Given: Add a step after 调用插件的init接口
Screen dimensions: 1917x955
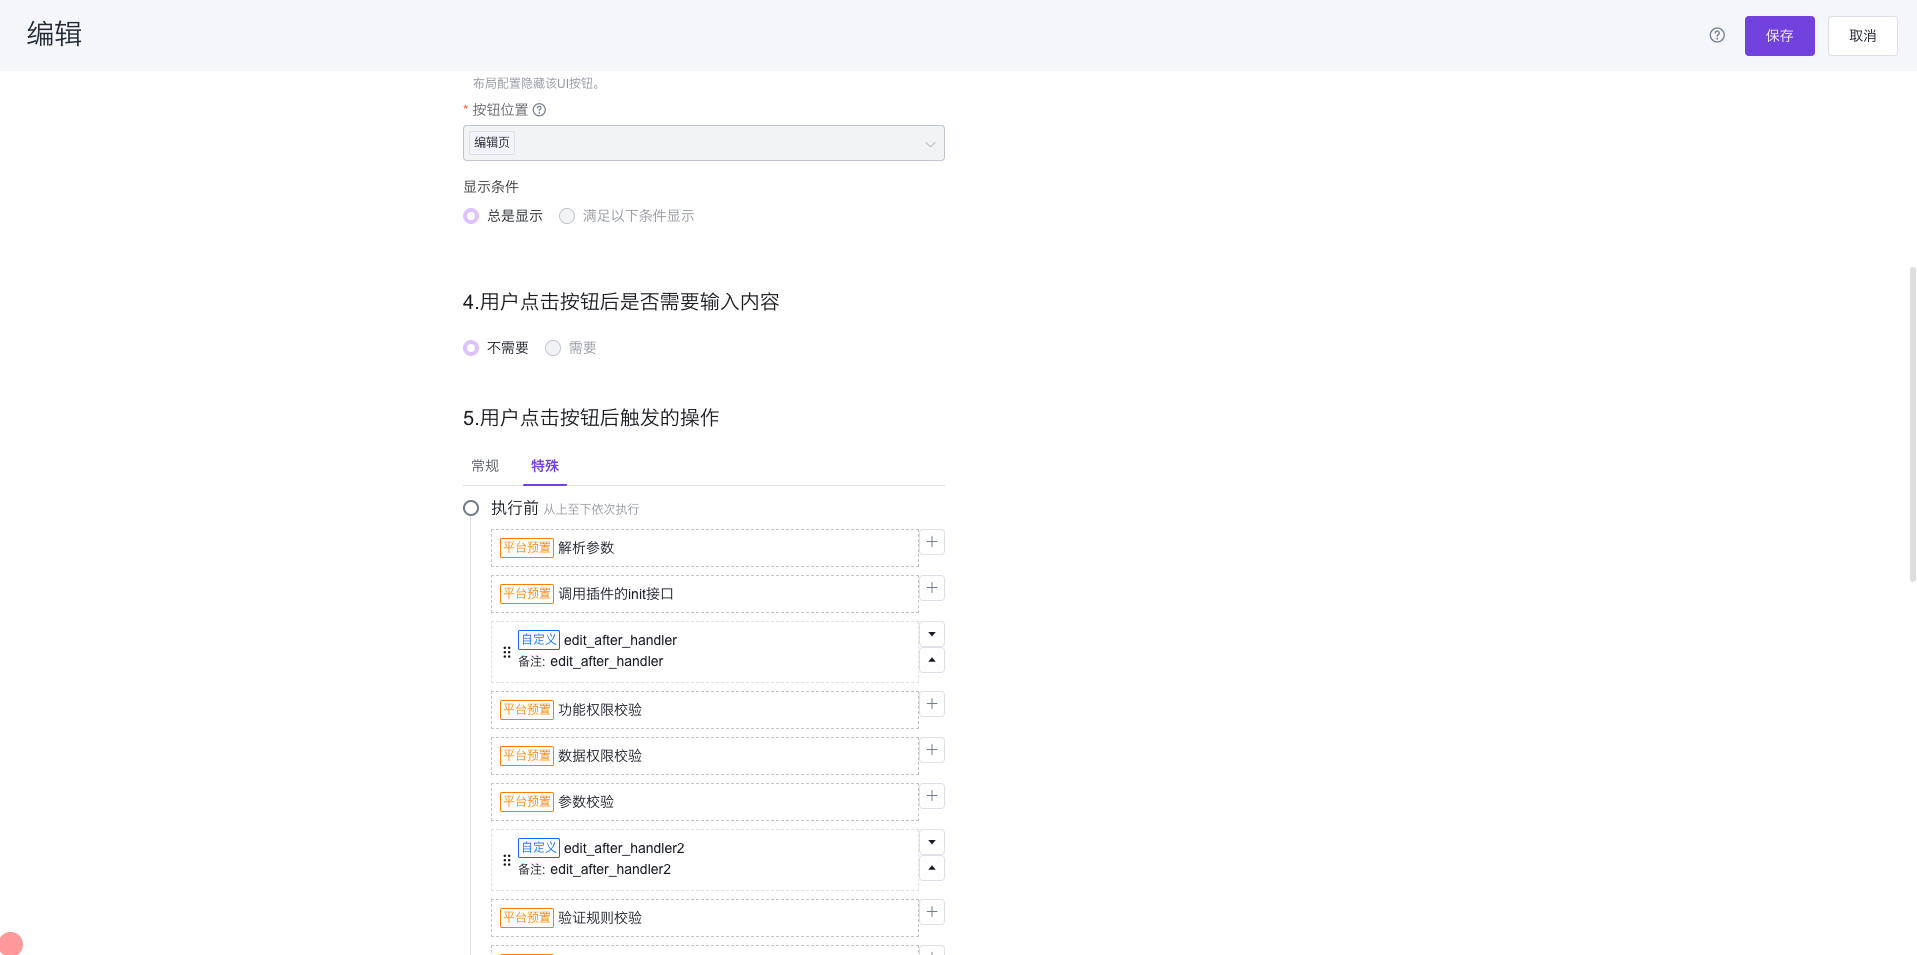Looking at the screenshot, I should click(x=931, y=588).
